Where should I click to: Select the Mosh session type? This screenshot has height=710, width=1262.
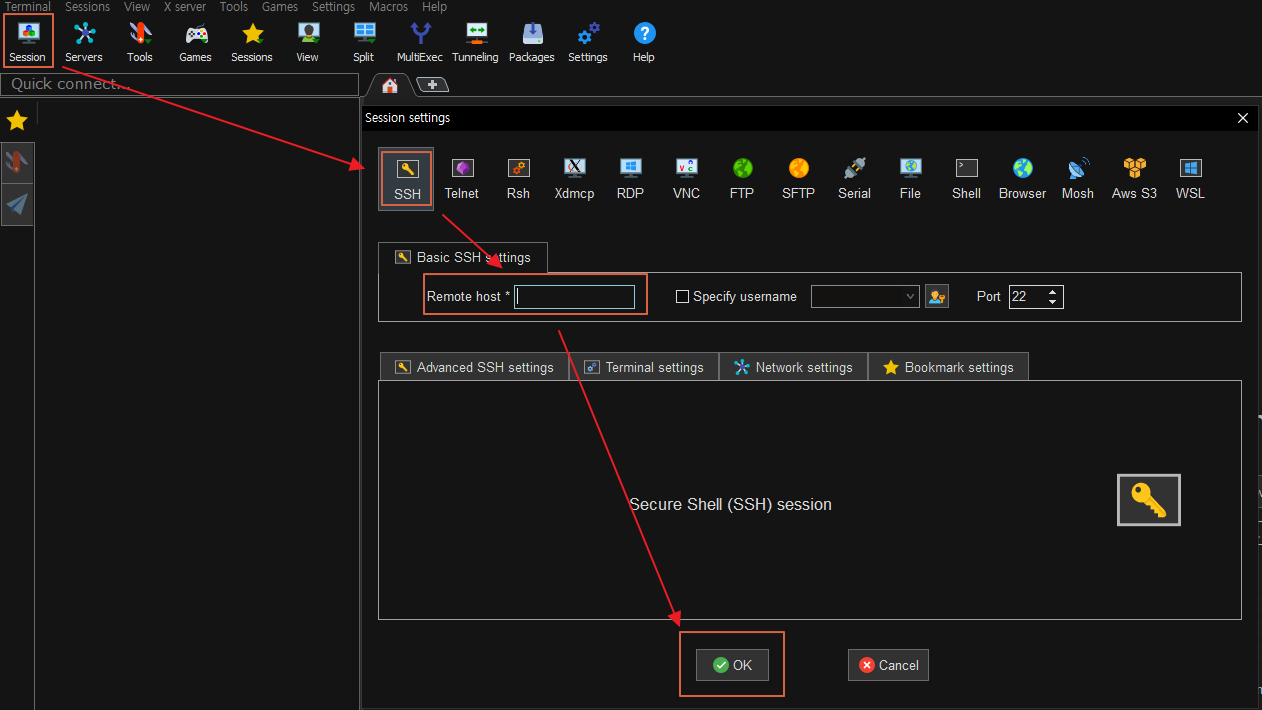tap(1078, 180)
